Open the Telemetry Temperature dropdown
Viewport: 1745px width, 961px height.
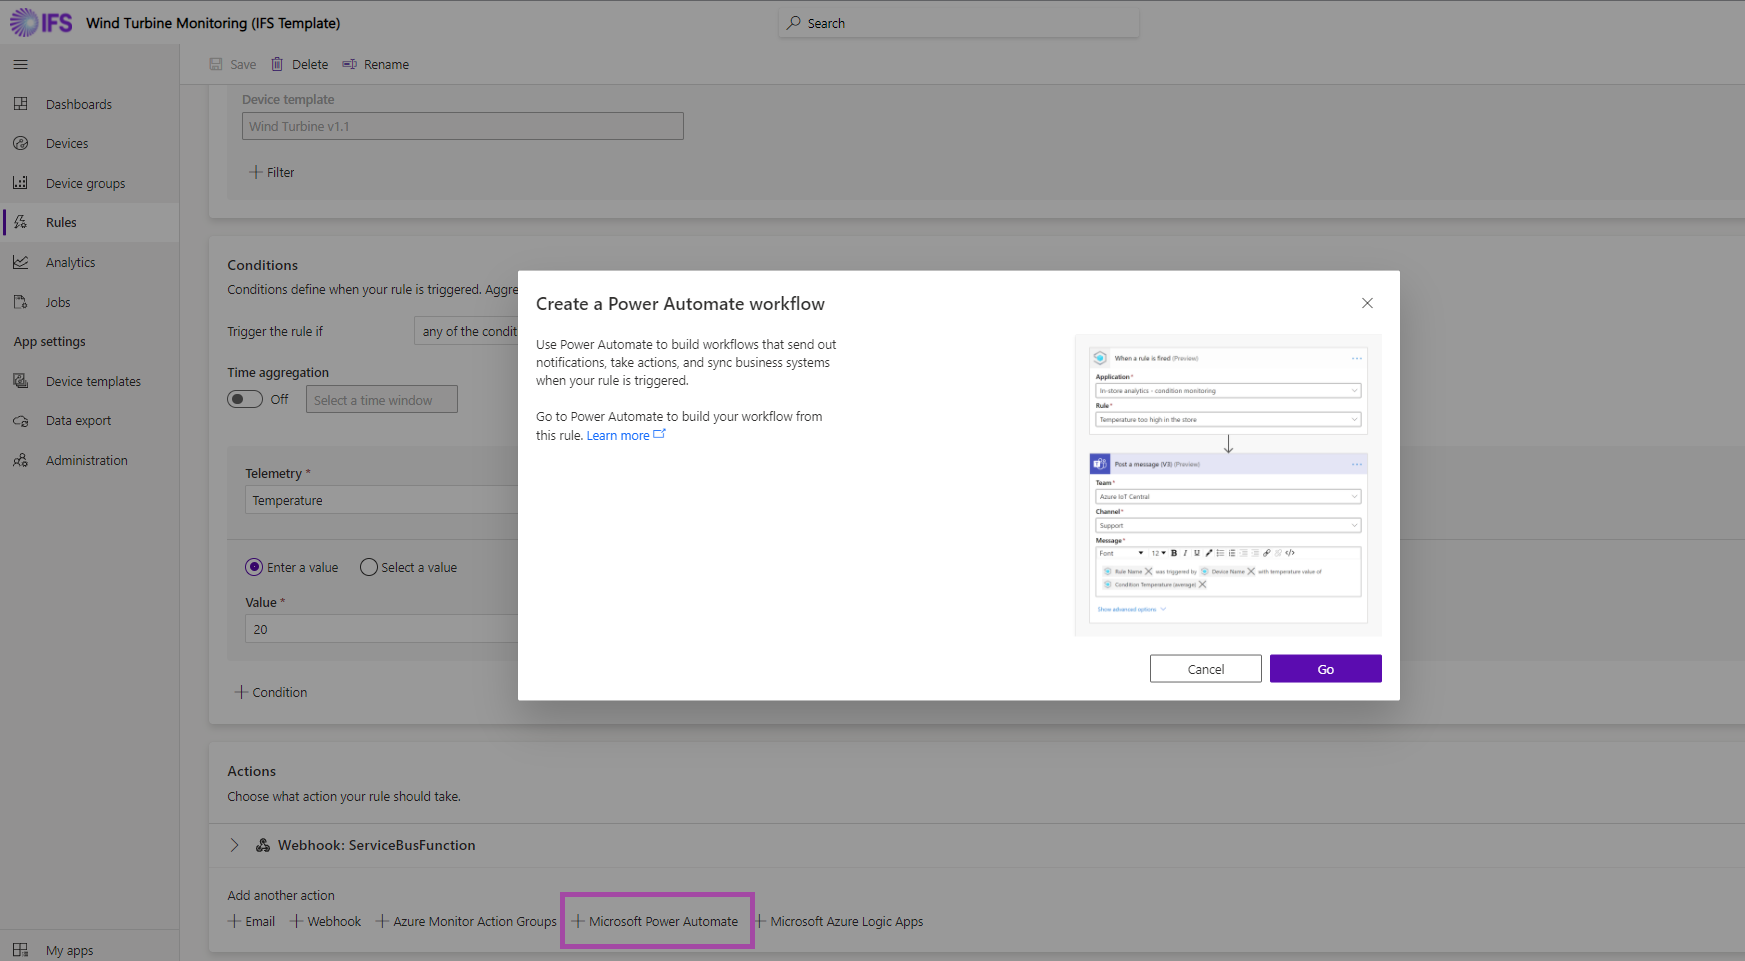point(380,500)
